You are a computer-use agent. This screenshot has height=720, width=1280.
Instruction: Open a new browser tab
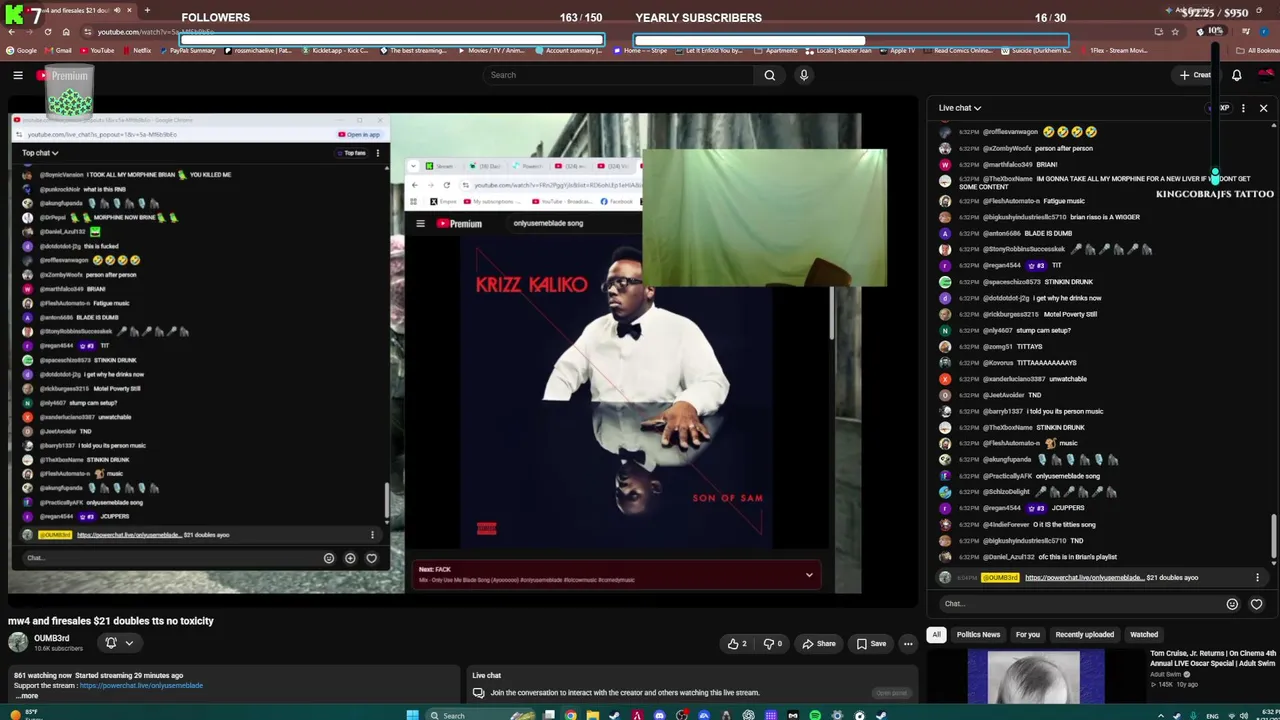click(147, 10)
